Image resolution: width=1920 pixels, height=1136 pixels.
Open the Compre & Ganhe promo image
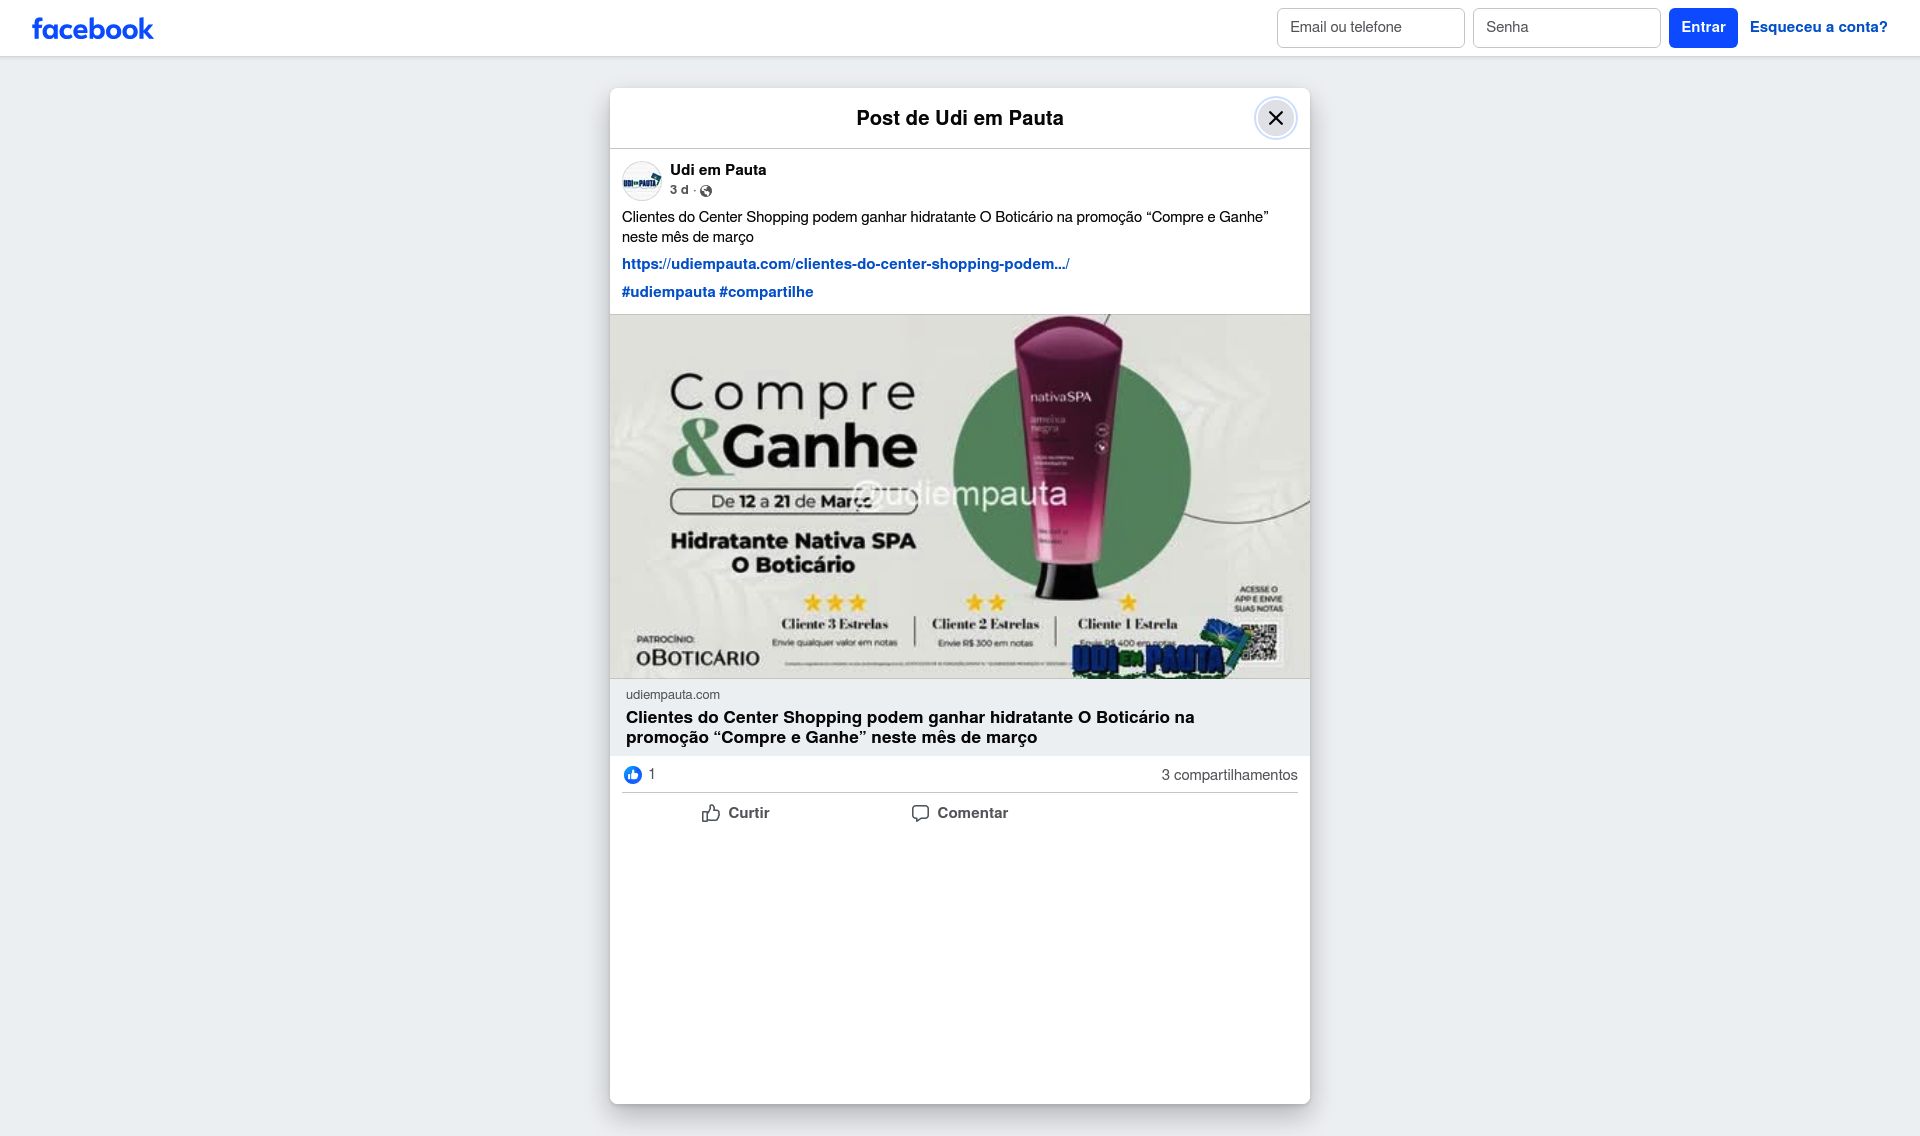959,496
